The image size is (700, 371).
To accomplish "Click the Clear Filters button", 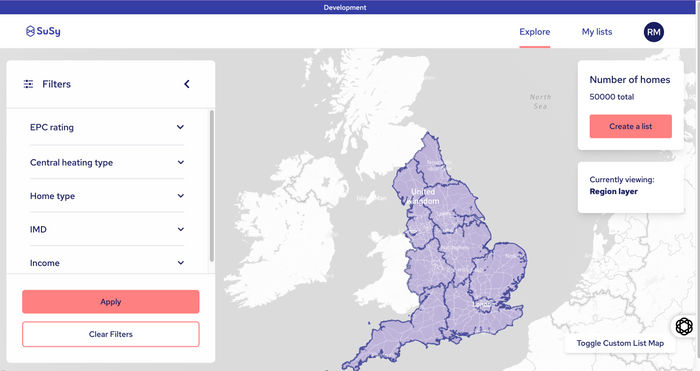I will point(111,334).
